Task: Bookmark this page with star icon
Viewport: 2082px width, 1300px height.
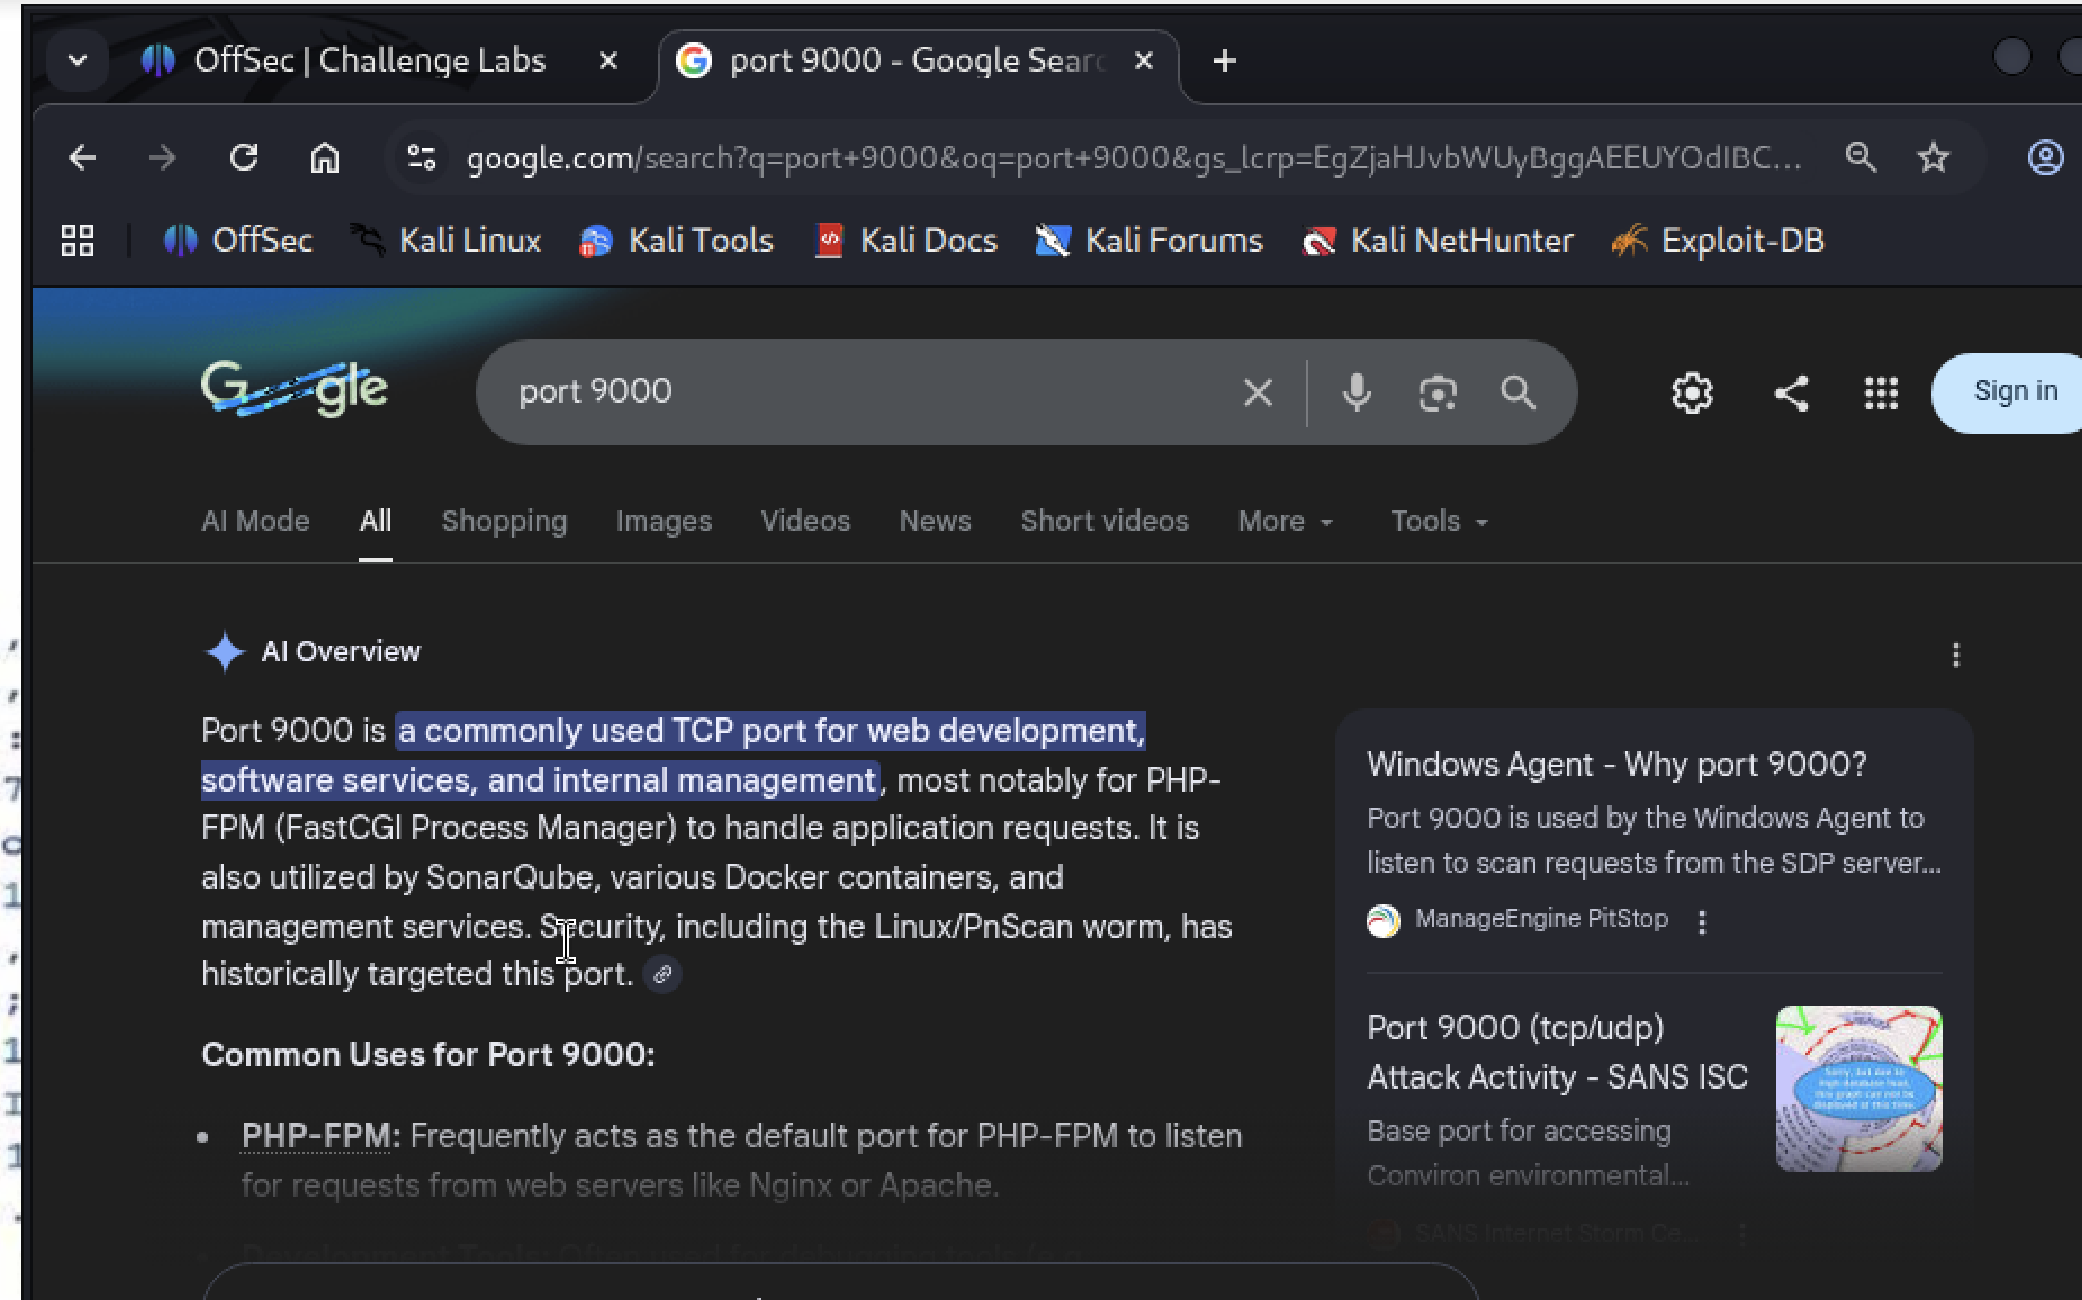Action: pyautogui.click(x=1933, y=158)
